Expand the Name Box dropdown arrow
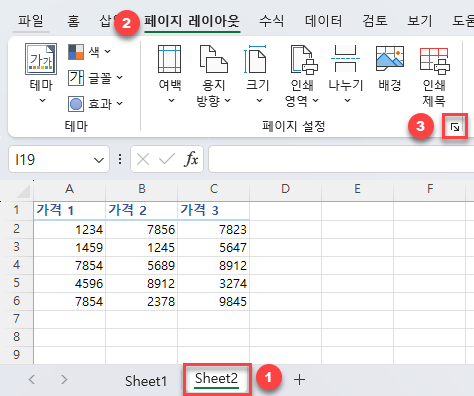474x396 pixels. pyautogui.click(x=99, y=160)
